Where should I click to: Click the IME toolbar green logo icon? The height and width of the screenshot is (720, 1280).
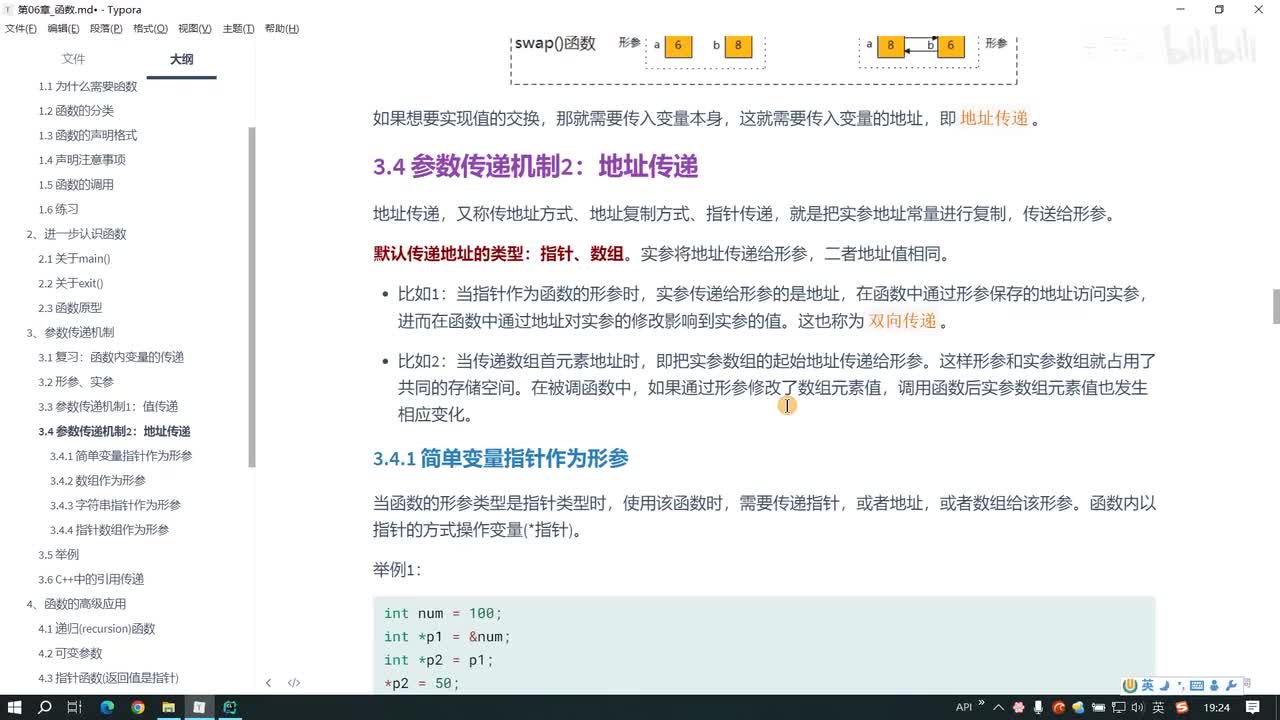click(x=1130, y=685)
